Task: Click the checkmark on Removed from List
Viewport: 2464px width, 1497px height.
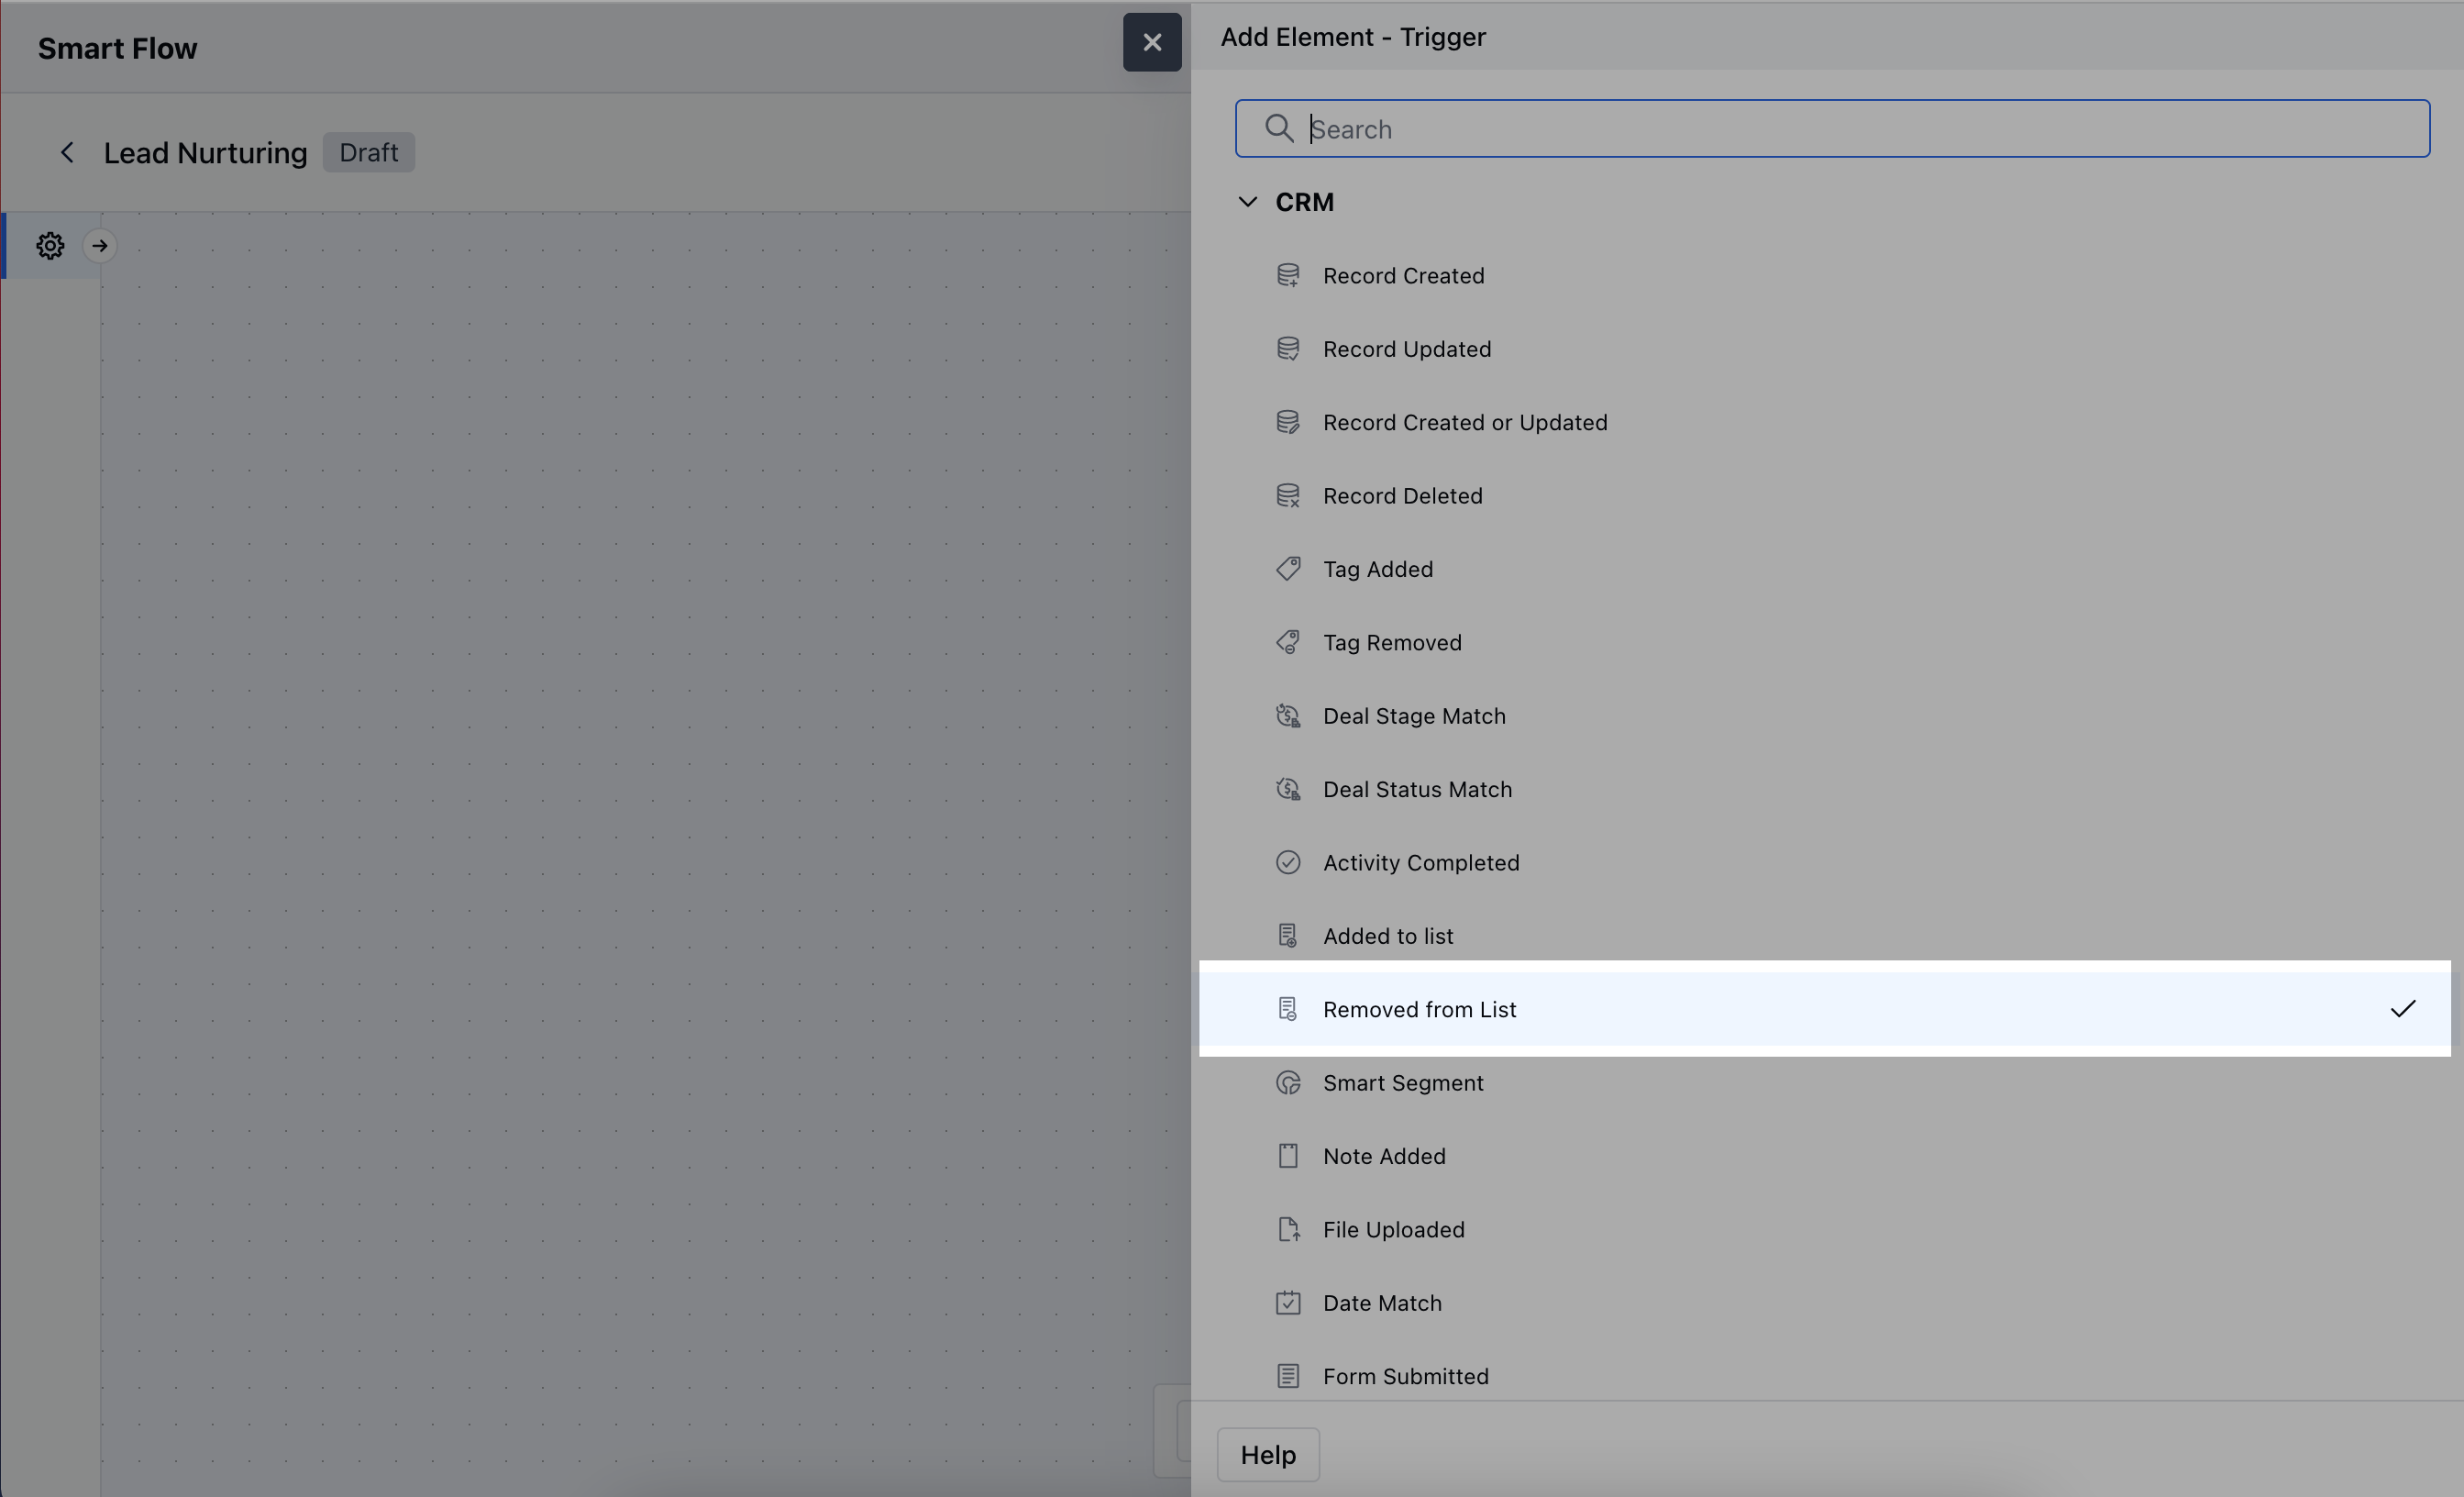Action: tap(2402, 1009)
